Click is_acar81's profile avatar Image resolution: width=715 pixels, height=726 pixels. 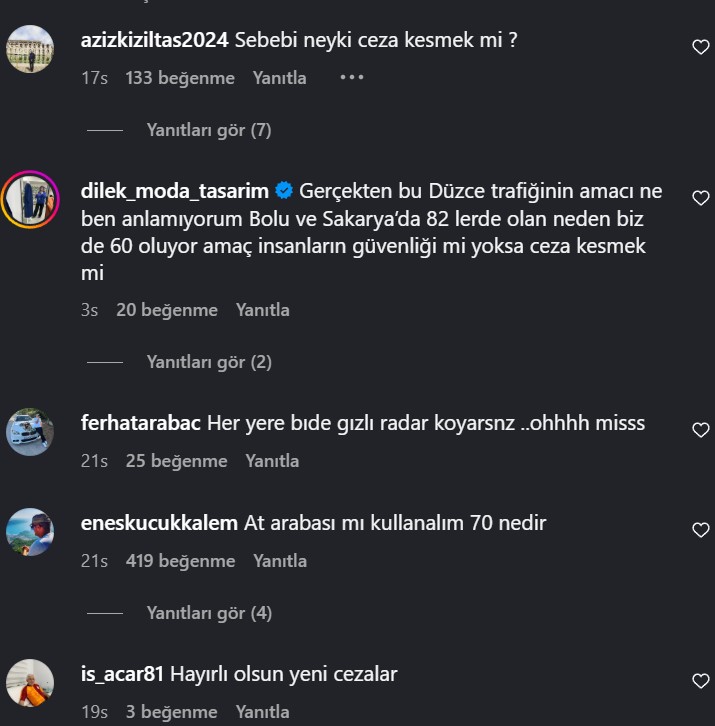(x=30, y=682)
